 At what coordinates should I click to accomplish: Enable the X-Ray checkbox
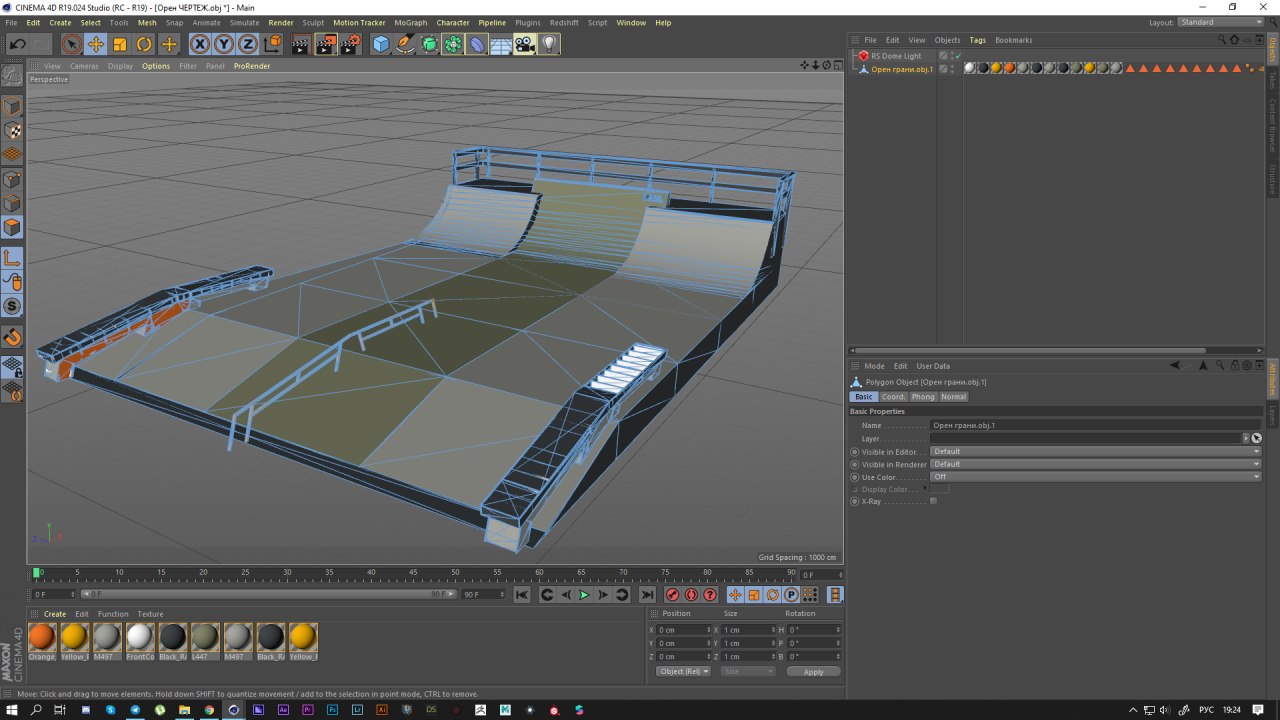pos(934,501)
